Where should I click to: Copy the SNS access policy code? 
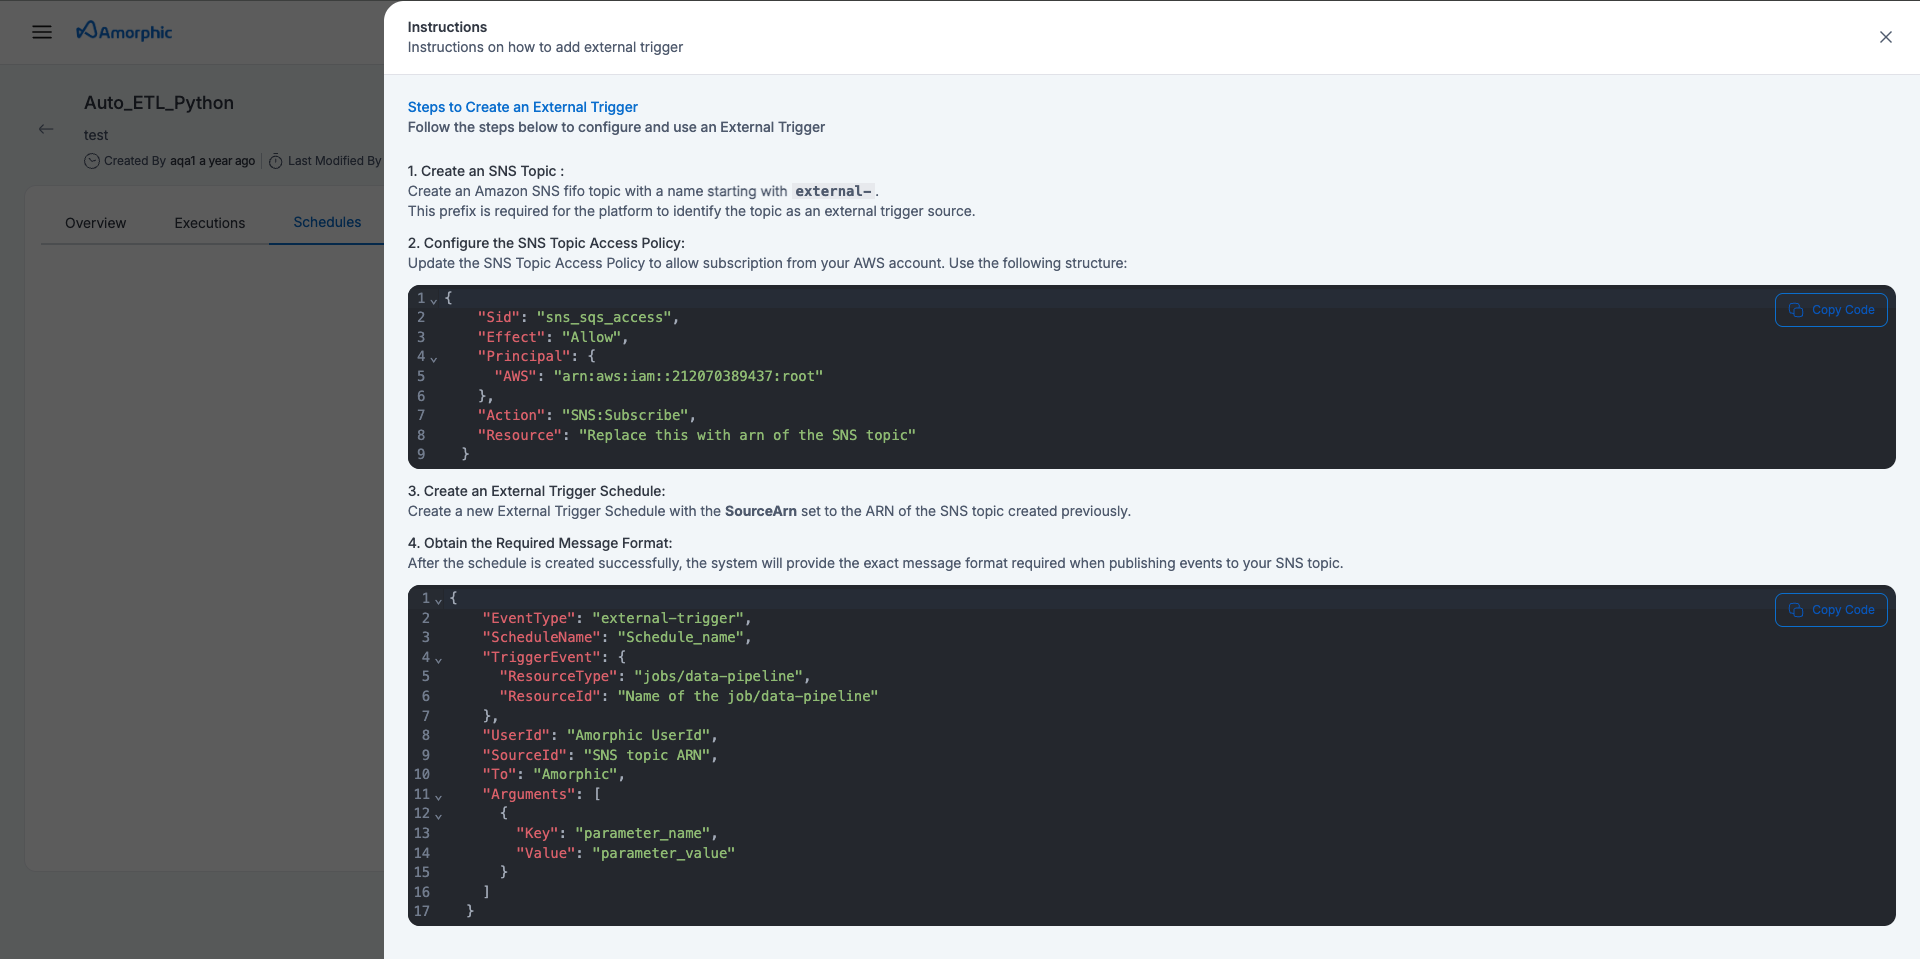1831,310
